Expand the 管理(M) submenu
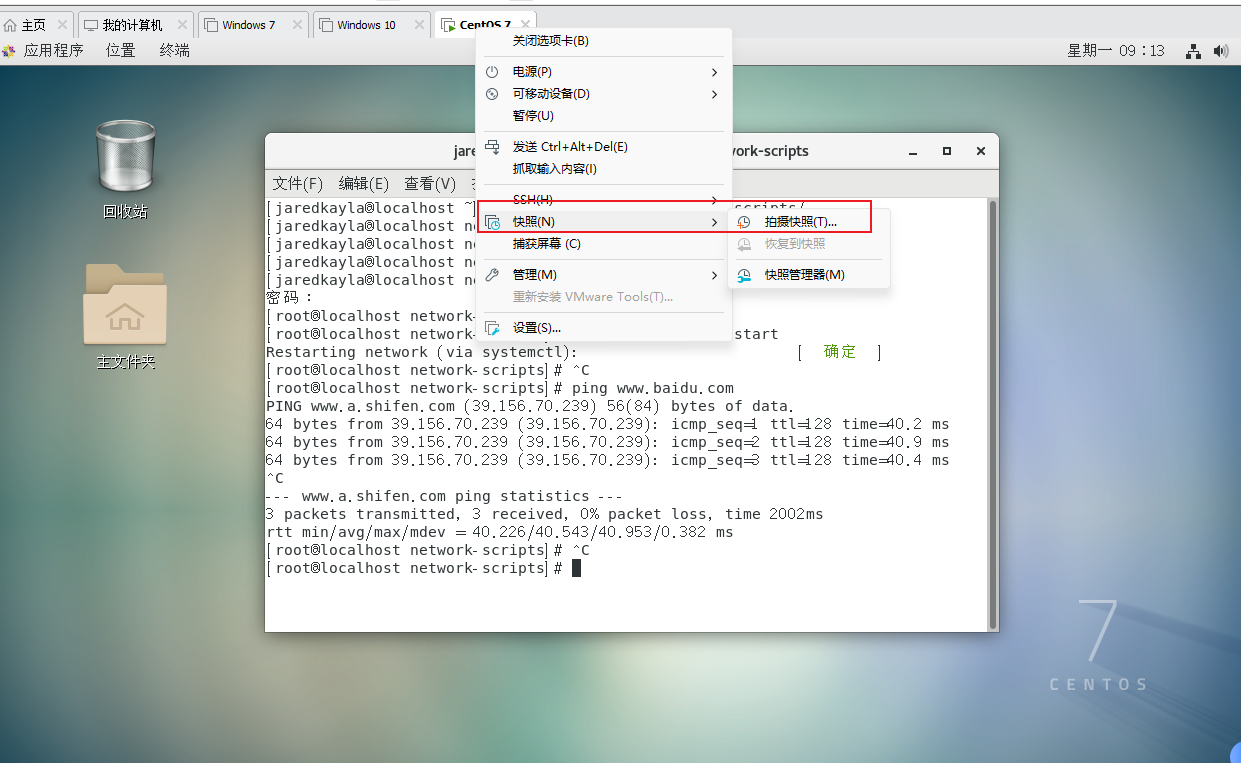 [604, 275]
